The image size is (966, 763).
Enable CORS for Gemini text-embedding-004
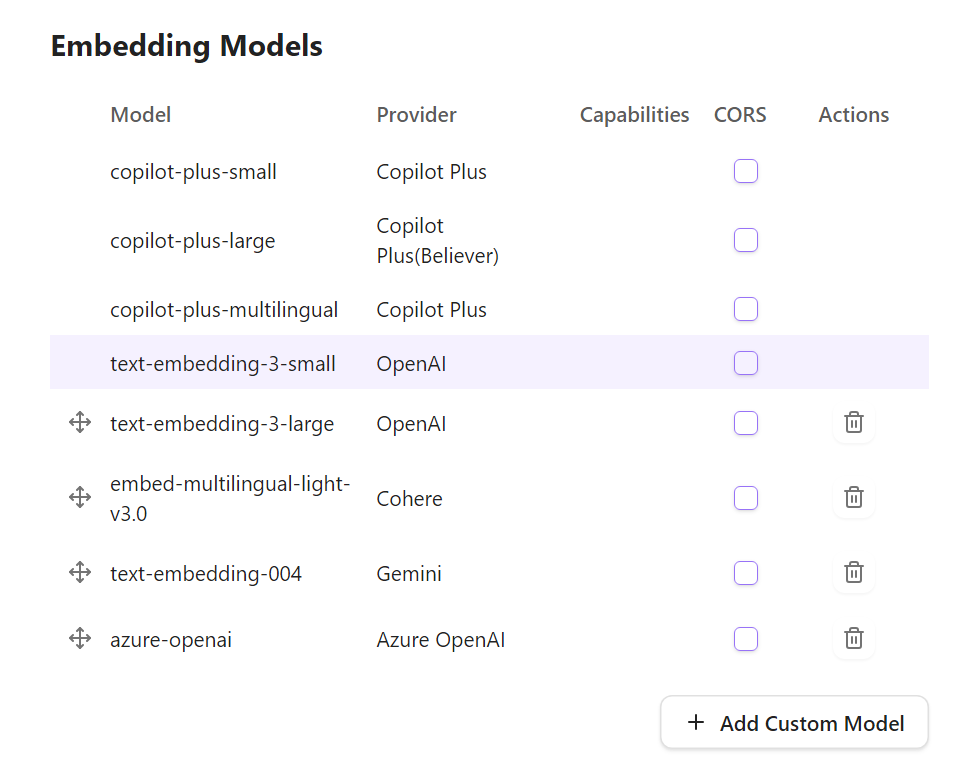point(746,572)
